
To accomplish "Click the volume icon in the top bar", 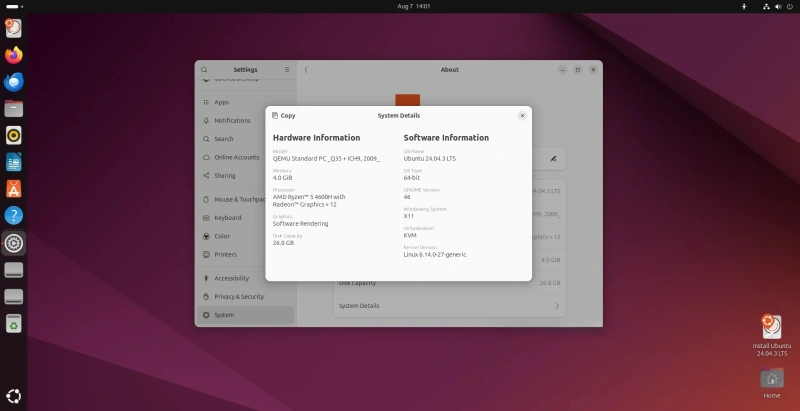I will click(x=778, y=7).
